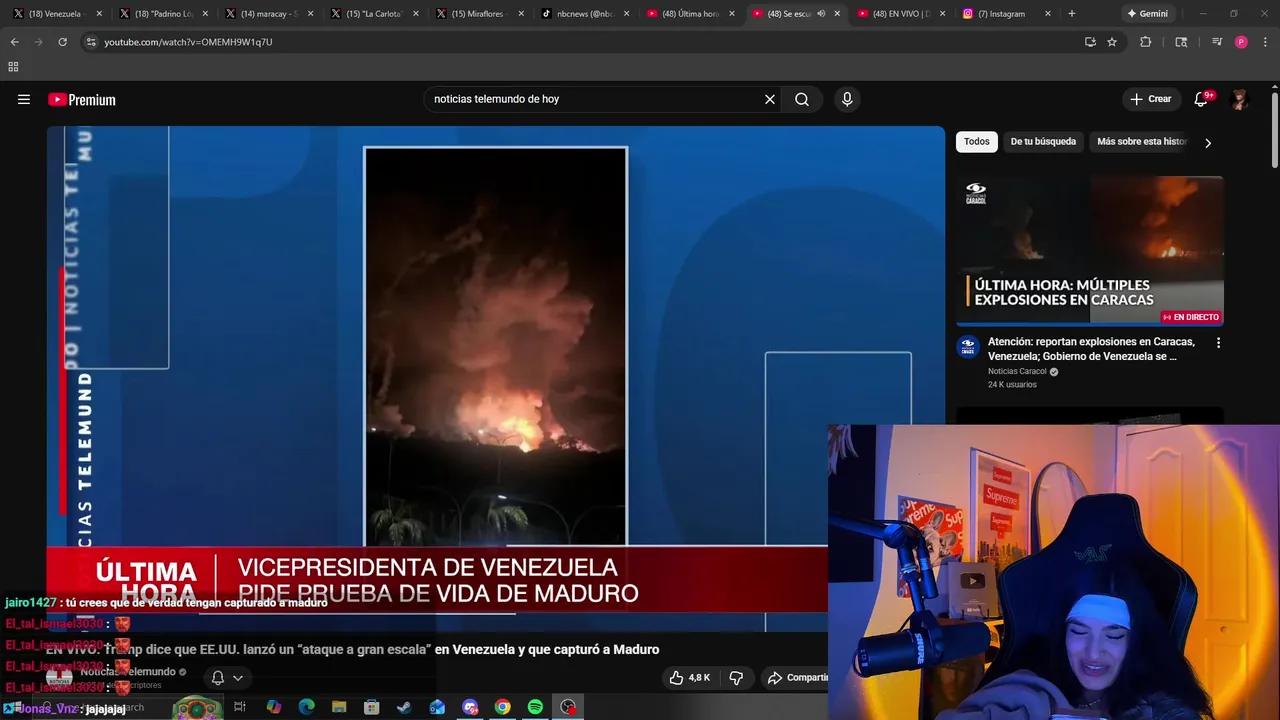Open Spotify from the taskbar

(535, 707)
